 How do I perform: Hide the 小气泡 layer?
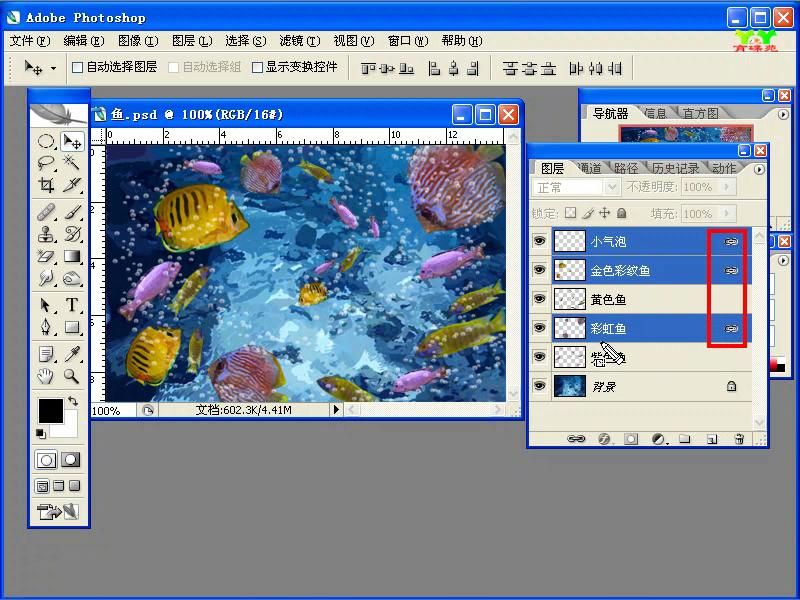pos(539,241)
